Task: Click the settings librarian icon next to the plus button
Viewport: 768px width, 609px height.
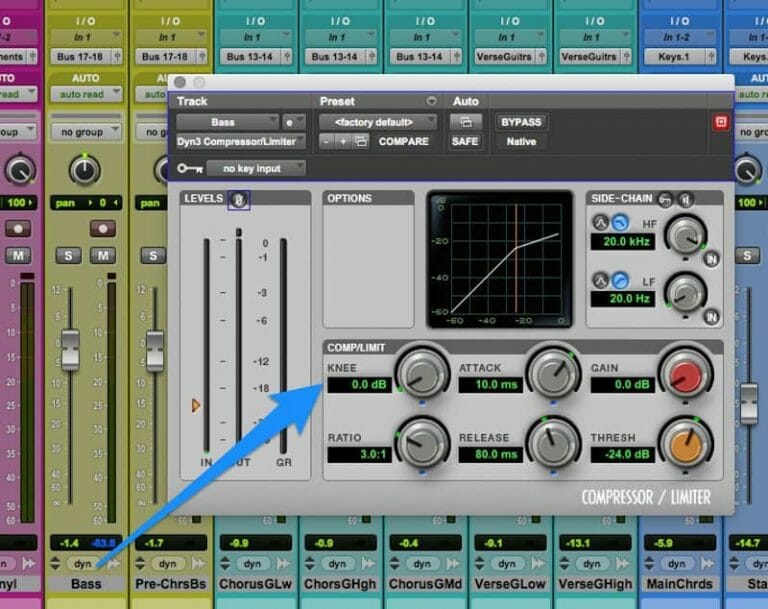Action: click(361, 142)
